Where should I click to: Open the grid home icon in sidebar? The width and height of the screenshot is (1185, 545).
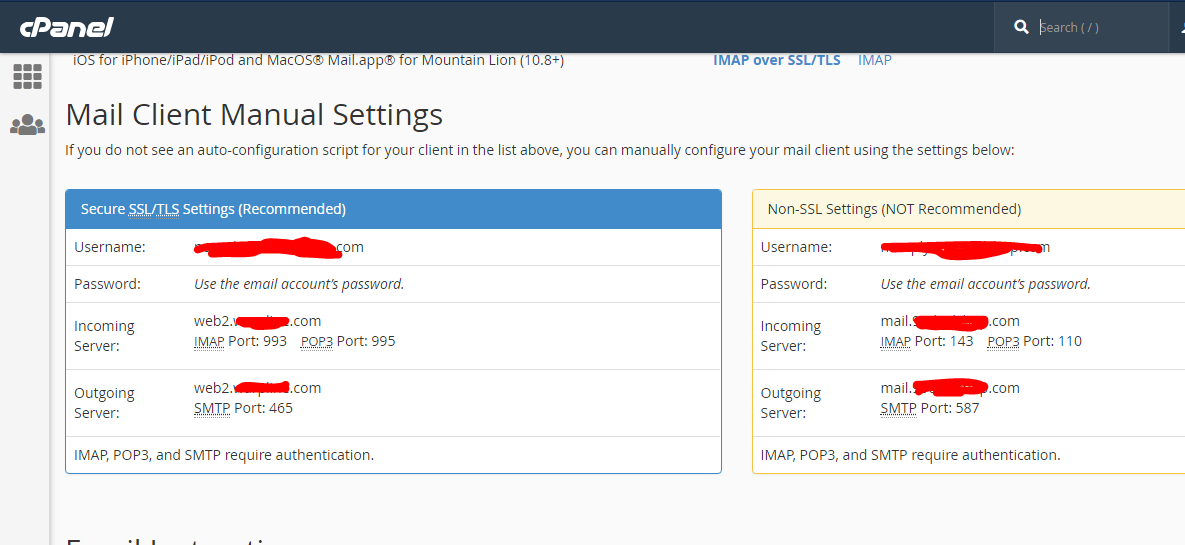[x=27, y=77]
